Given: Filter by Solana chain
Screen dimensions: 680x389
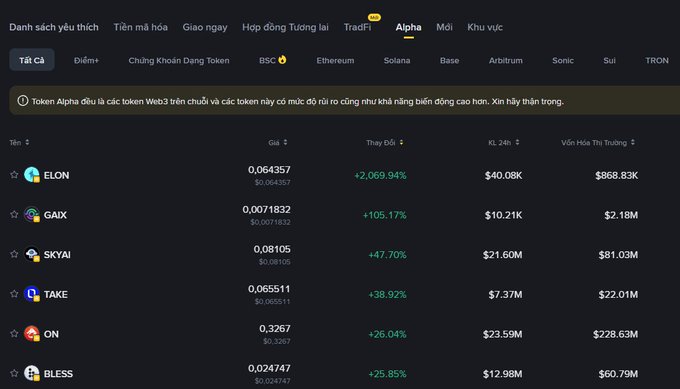Looking at the screenshot, I should click(397, 60).
